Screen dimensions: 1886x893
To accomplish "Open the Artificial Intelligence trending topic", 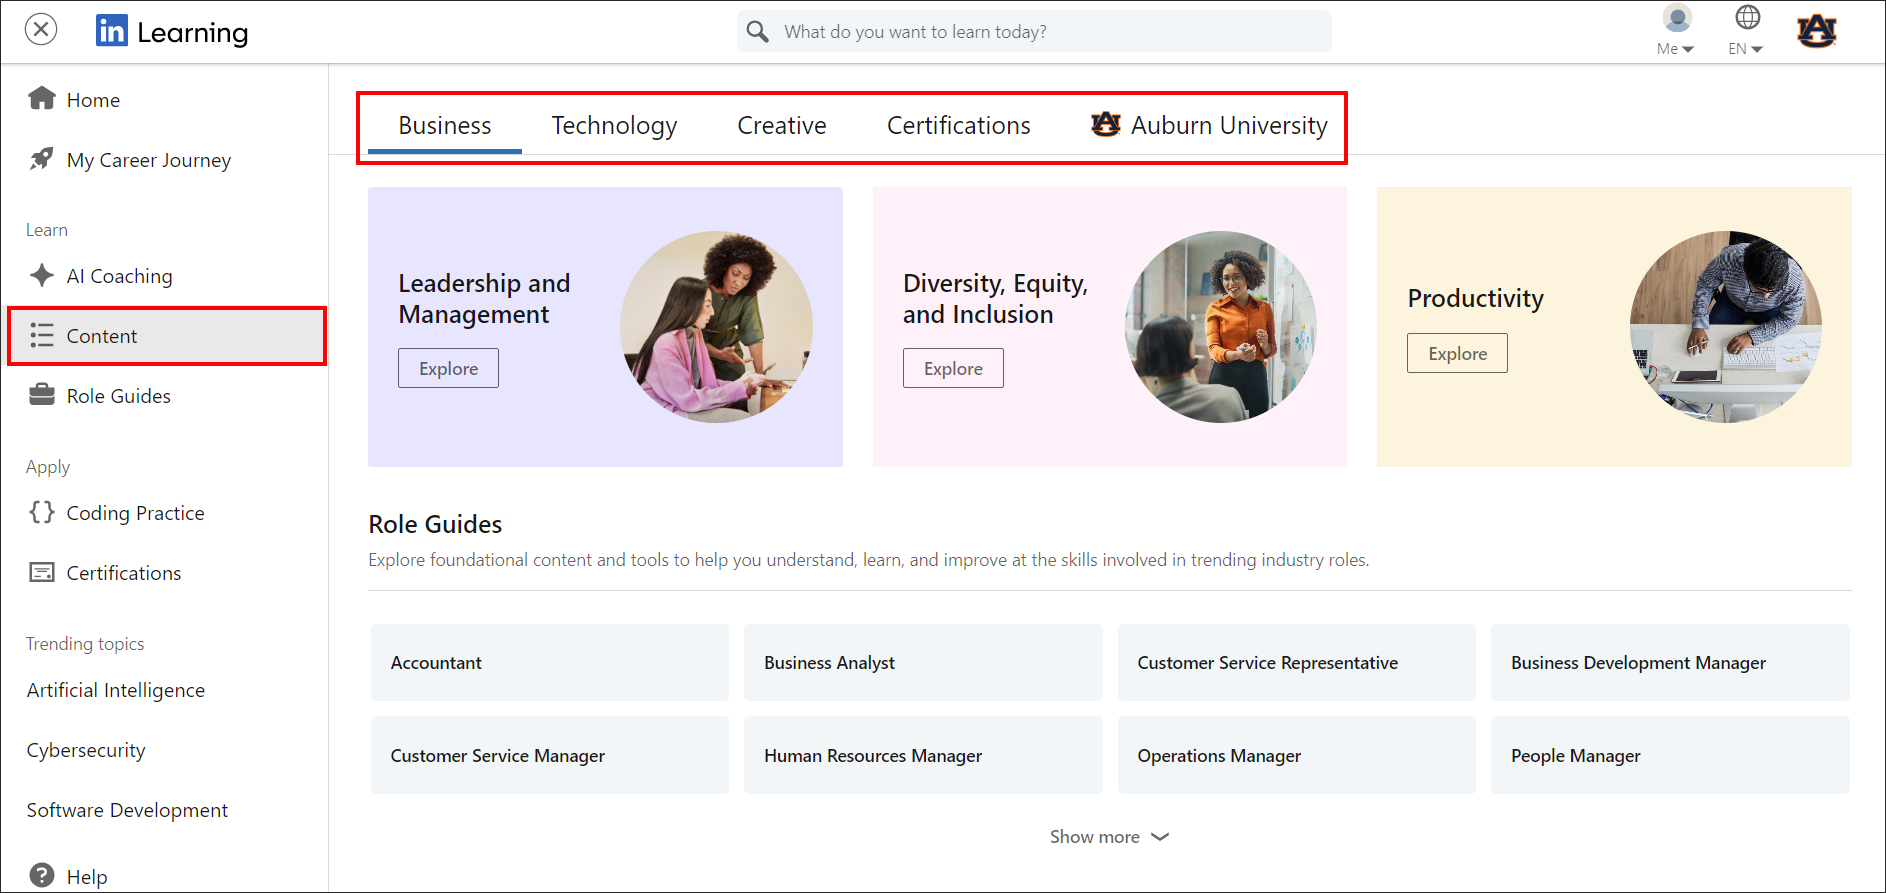I will point(116,690).
